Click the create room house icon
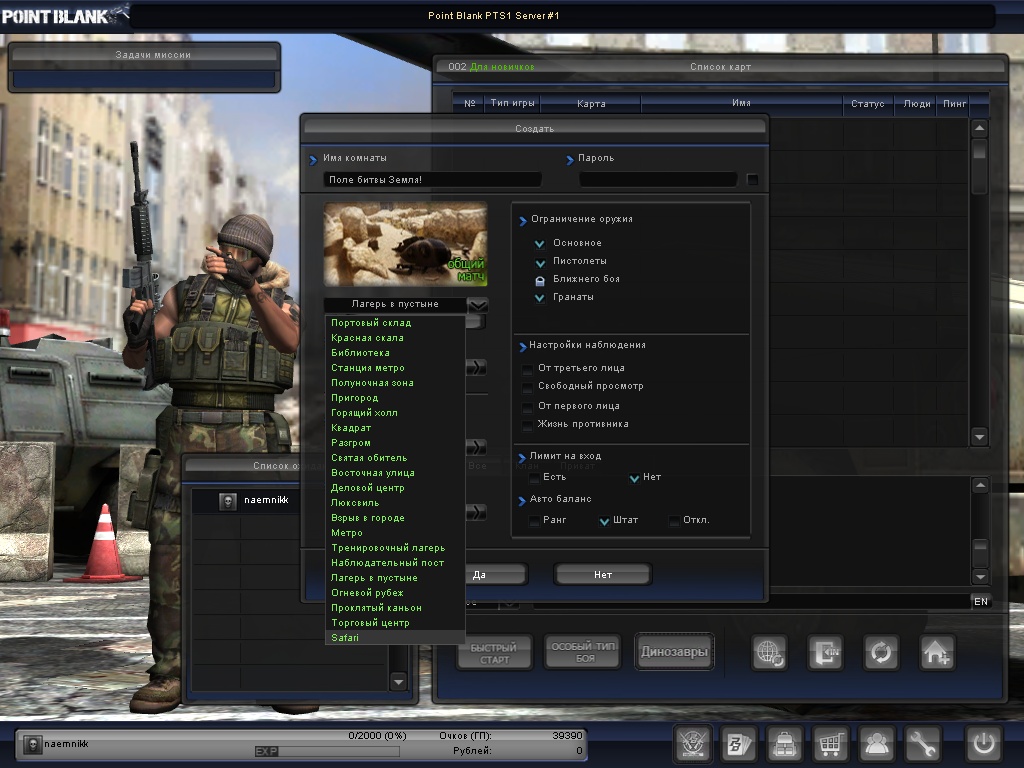 [x=937, y=652]
